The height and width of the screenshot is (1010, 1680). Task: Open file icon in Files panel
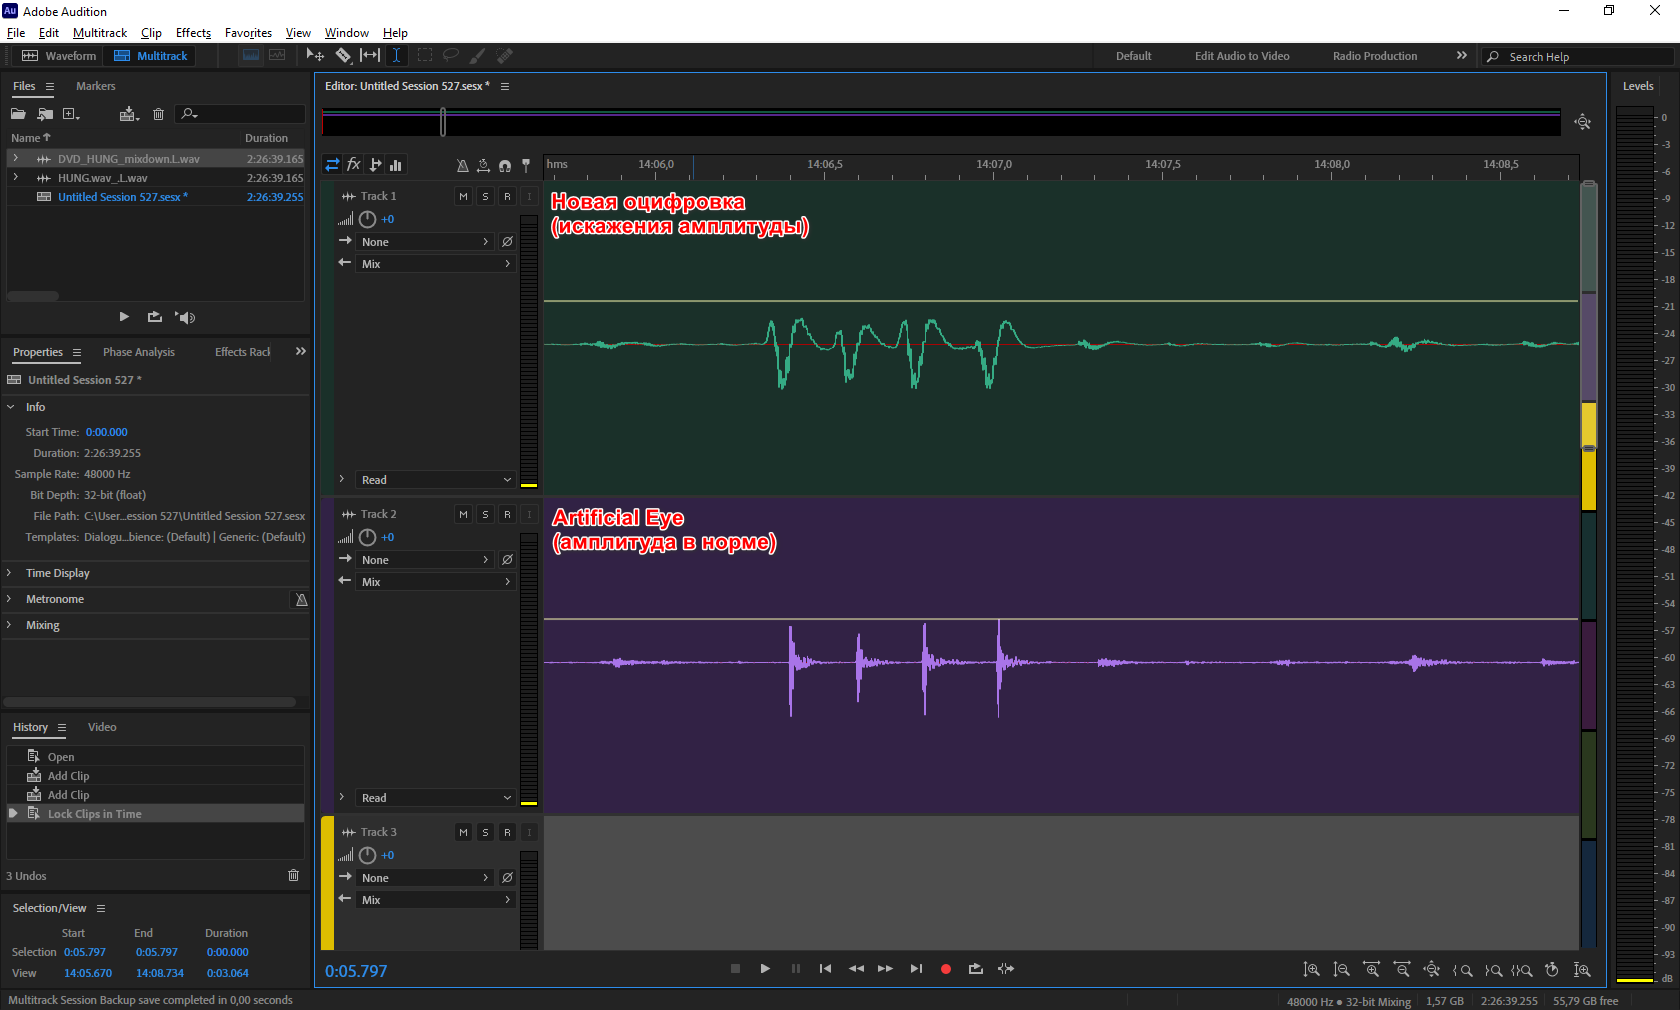coord(18,114)
